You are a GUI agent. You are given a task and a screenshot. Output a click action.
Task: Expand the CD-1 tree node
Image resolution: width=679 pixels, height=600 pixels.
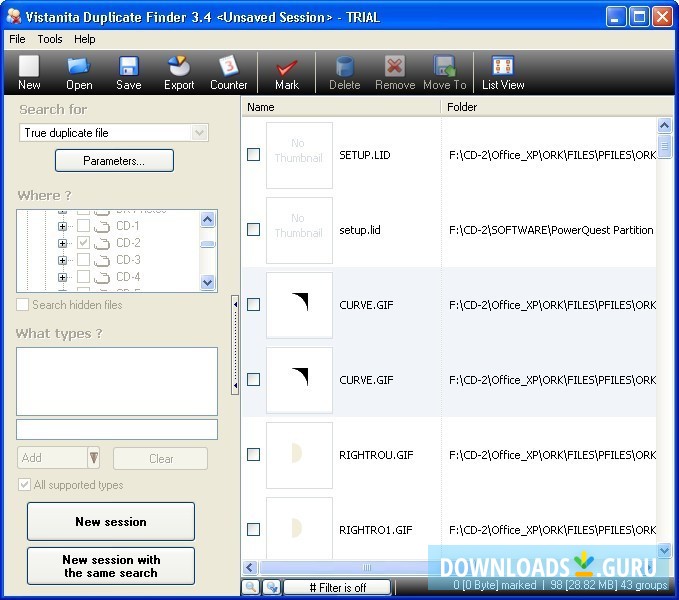coord(62,226)
